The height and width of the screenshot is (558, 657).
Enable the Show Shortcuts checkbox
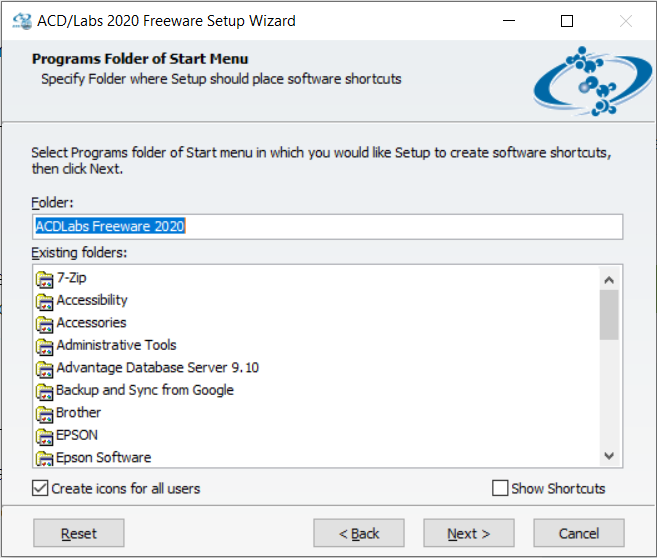(x=500, y=488)
